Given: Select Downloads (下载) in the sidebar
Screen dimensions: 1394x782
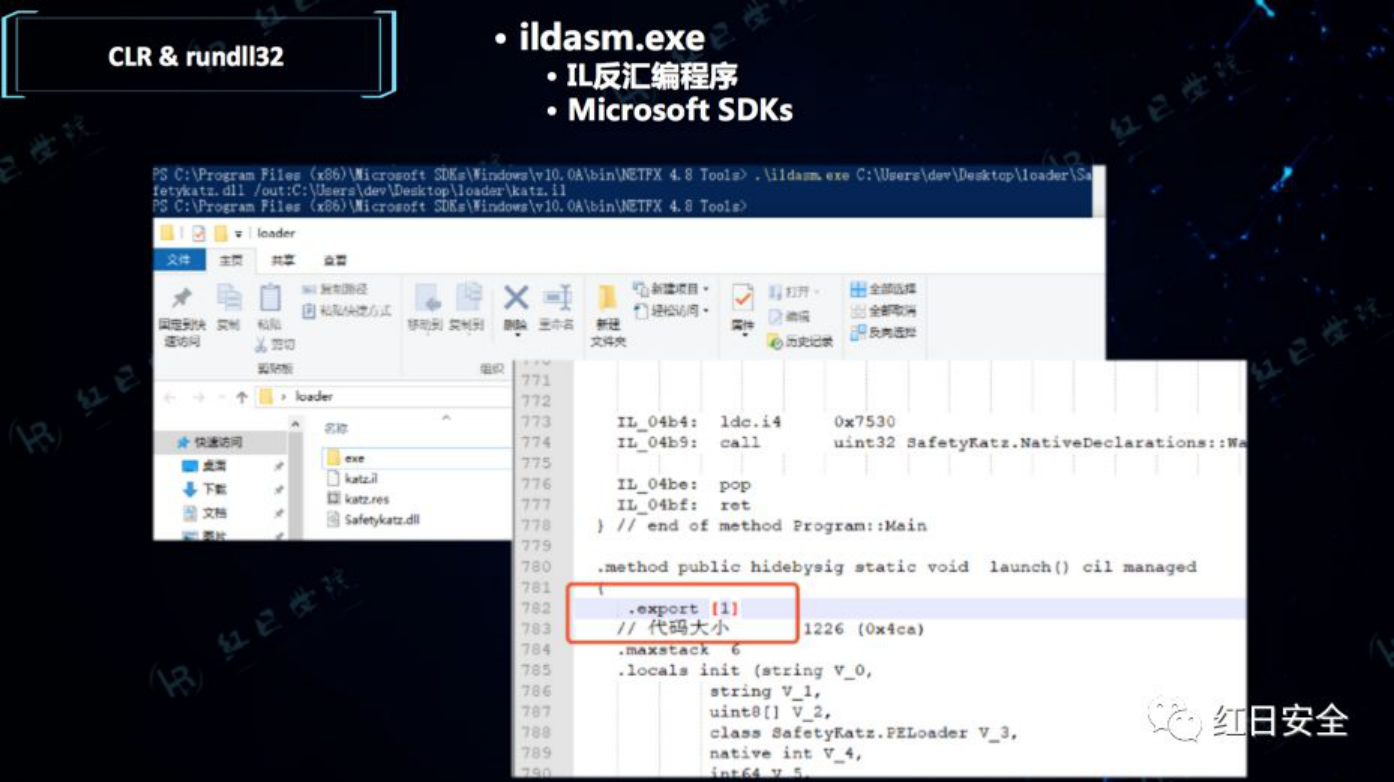Looking at the screenshot, I should [x=205, y=489].
